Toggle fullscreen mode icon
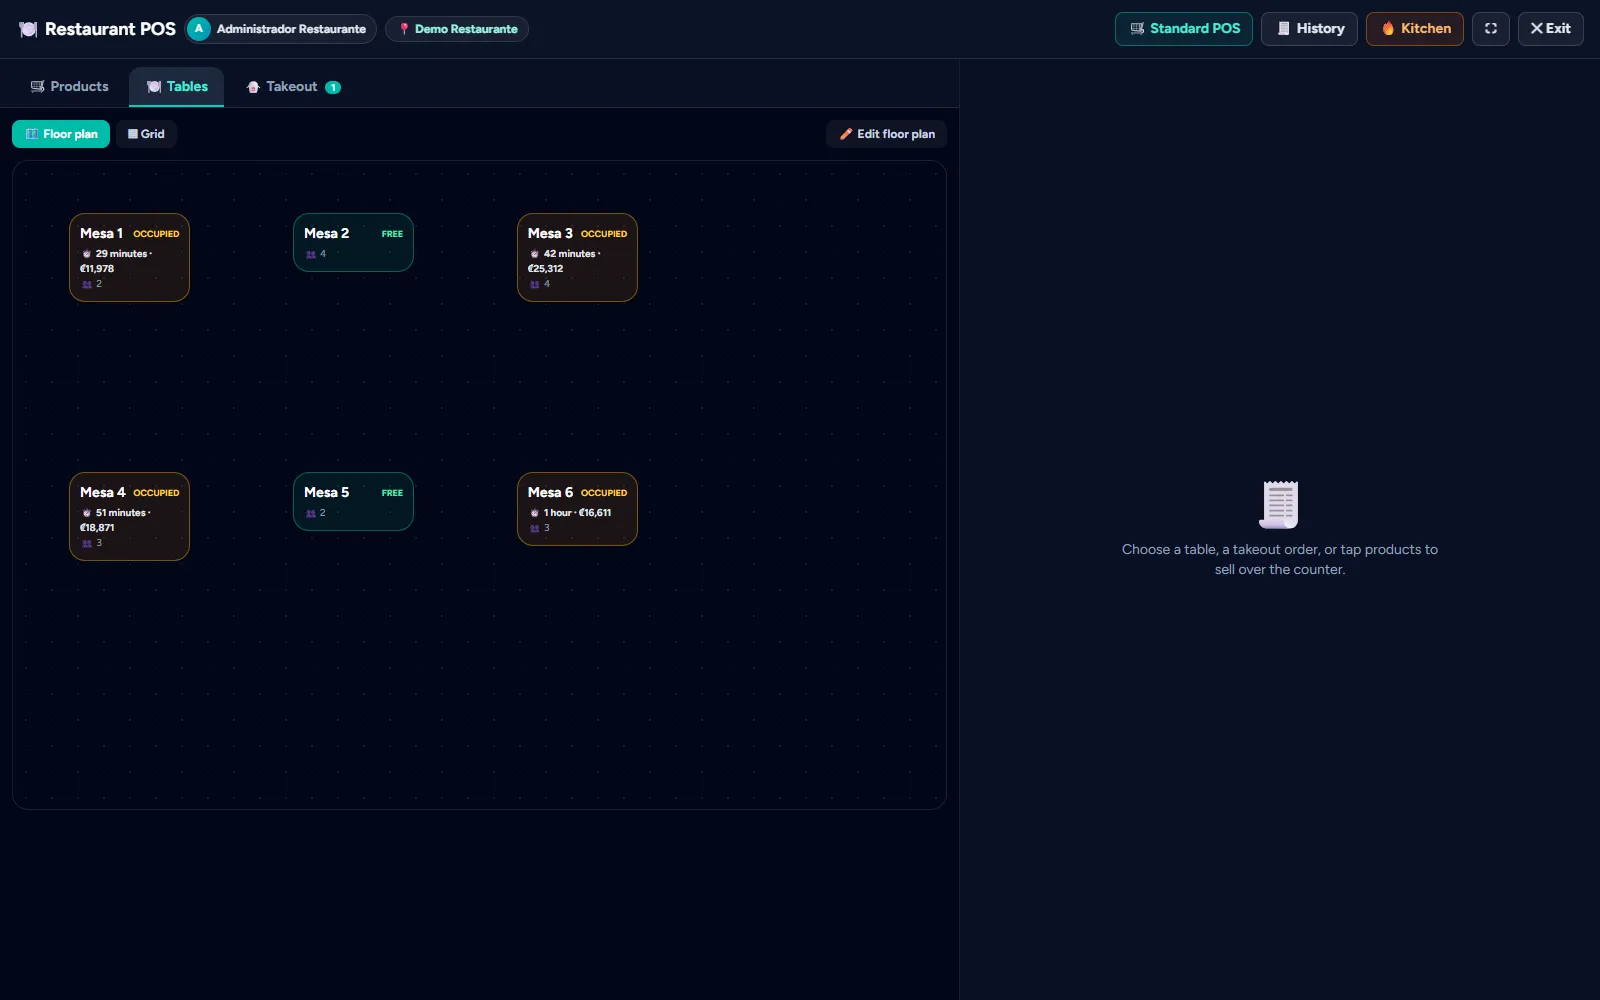The width and height of the screenshot is (1600, 1000). click(x=1490, y=29)
